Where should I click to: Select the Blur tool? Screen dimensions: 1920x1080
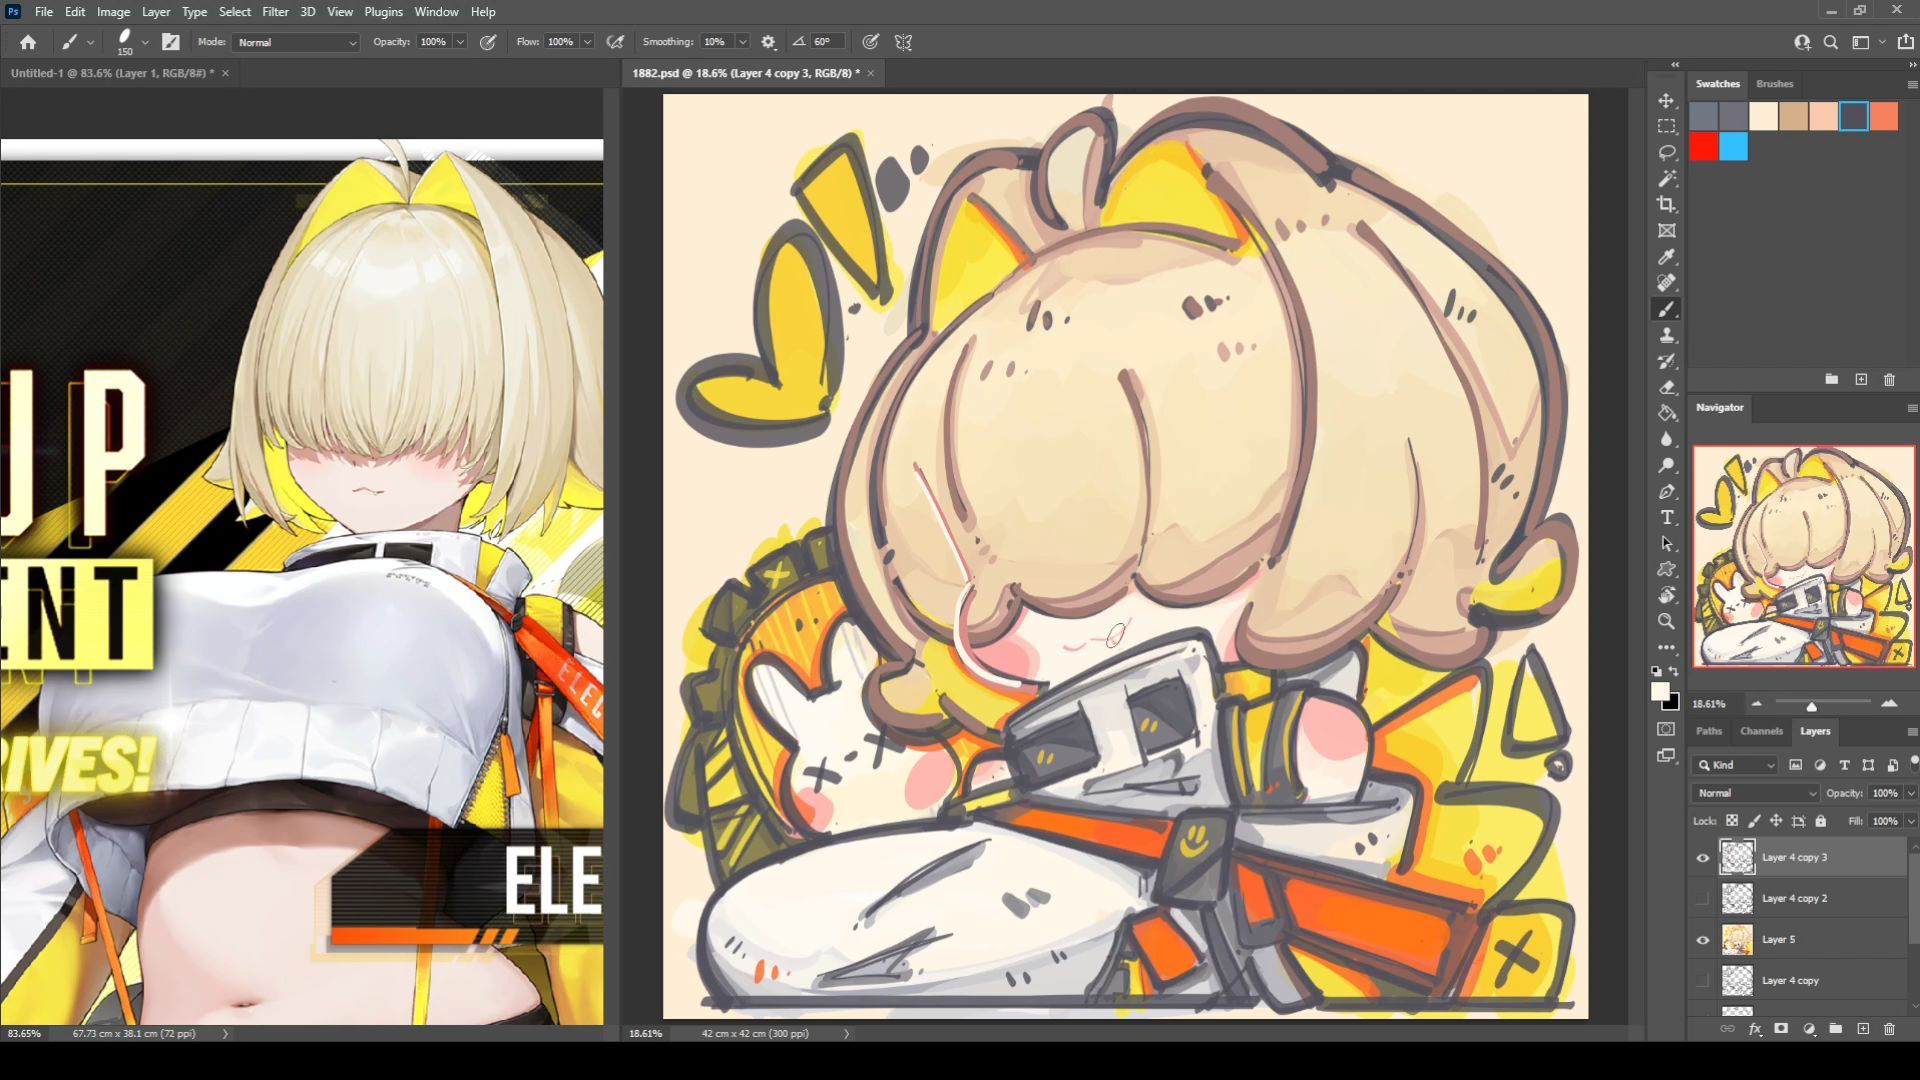1666,439
